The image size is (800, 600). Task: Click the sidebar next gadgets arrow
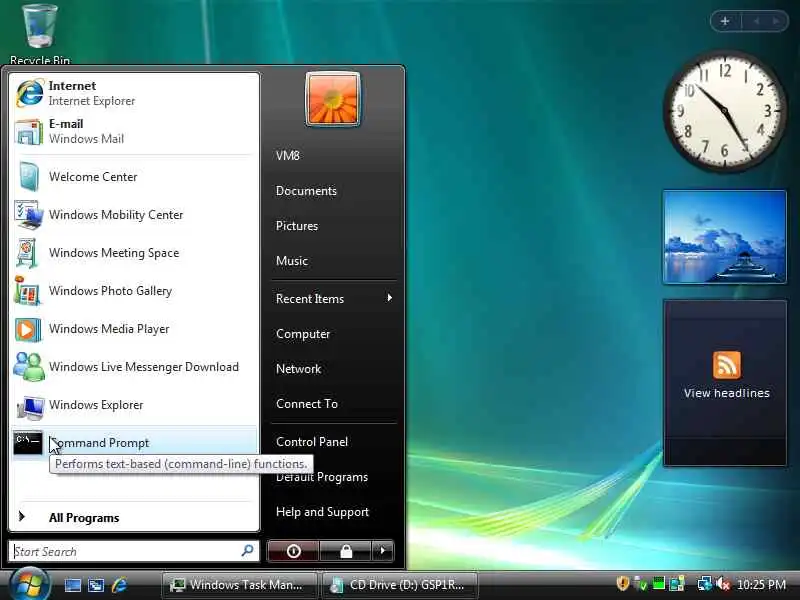777,21
